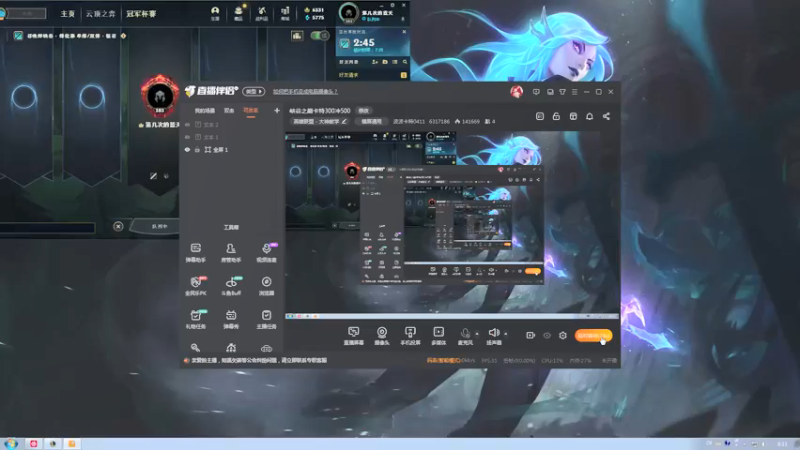The width and height of the screenshot is (800, 450).
Task: Open the menu icon in title bar
Action: [574, 92]
